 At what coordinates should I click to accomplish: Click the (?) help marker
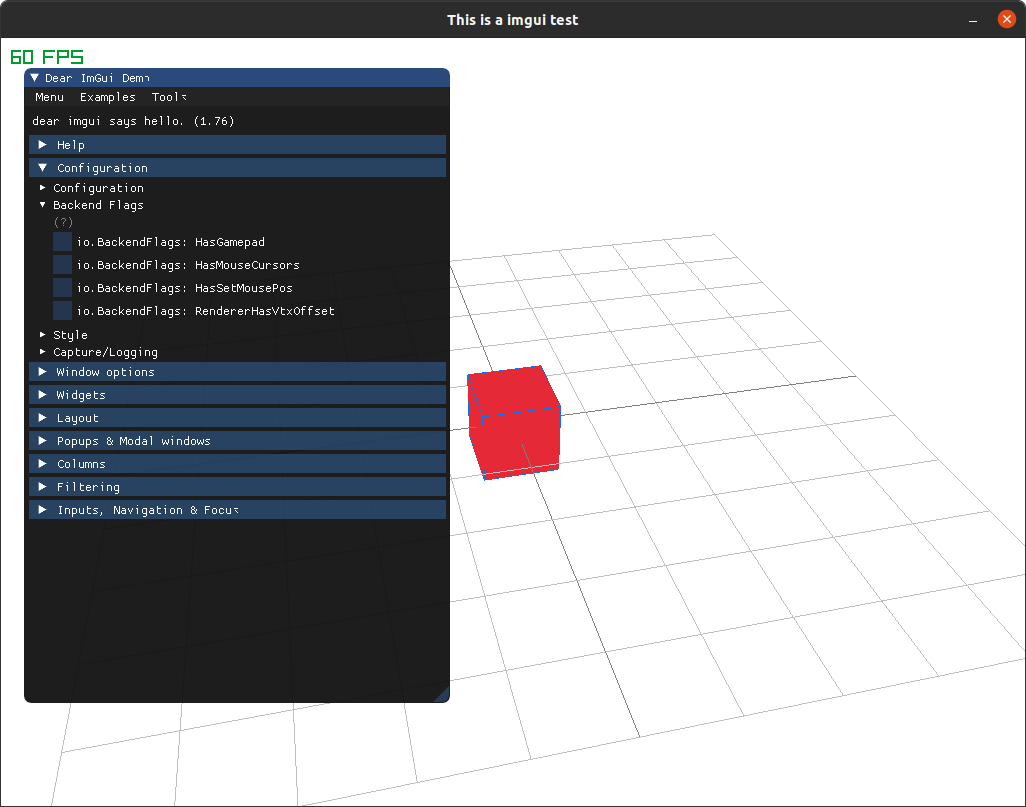pyautogui.click(x=63, y=223)
